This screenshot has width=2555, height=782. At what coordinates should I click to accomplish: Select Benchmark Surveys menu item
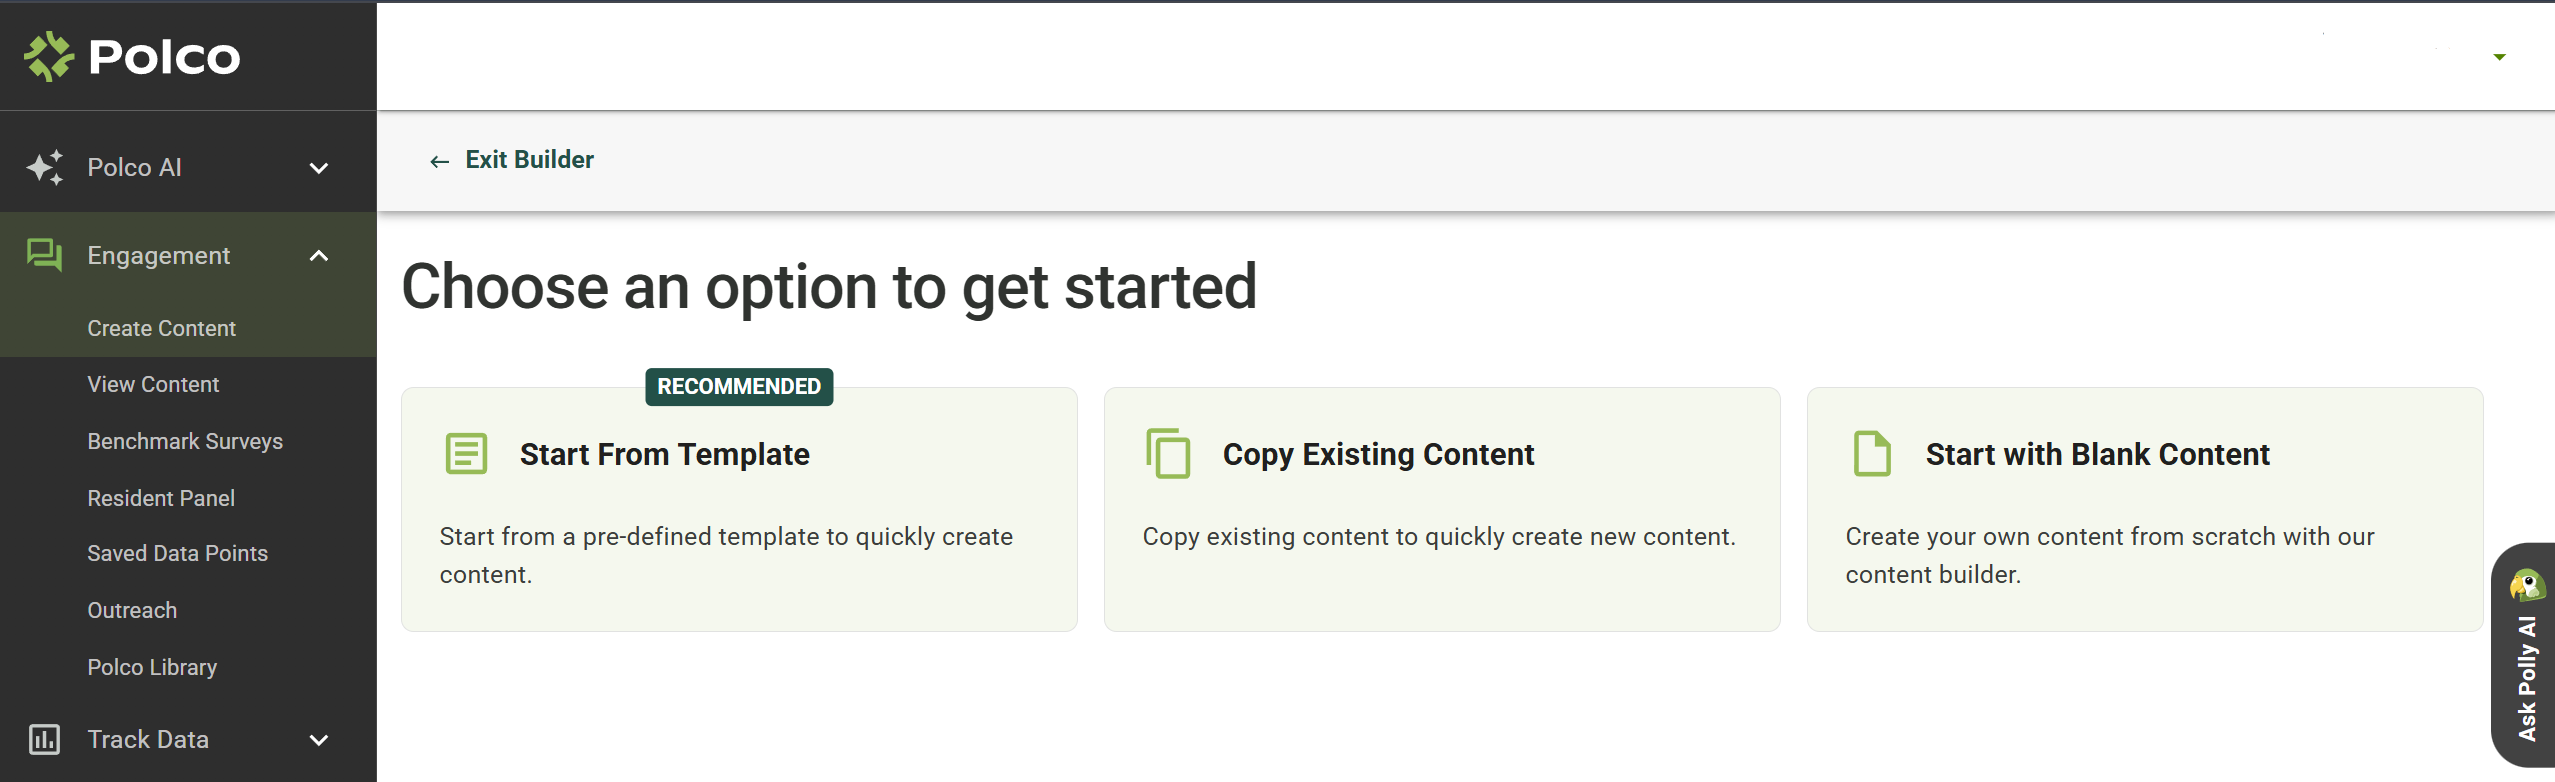coord(185,441)
